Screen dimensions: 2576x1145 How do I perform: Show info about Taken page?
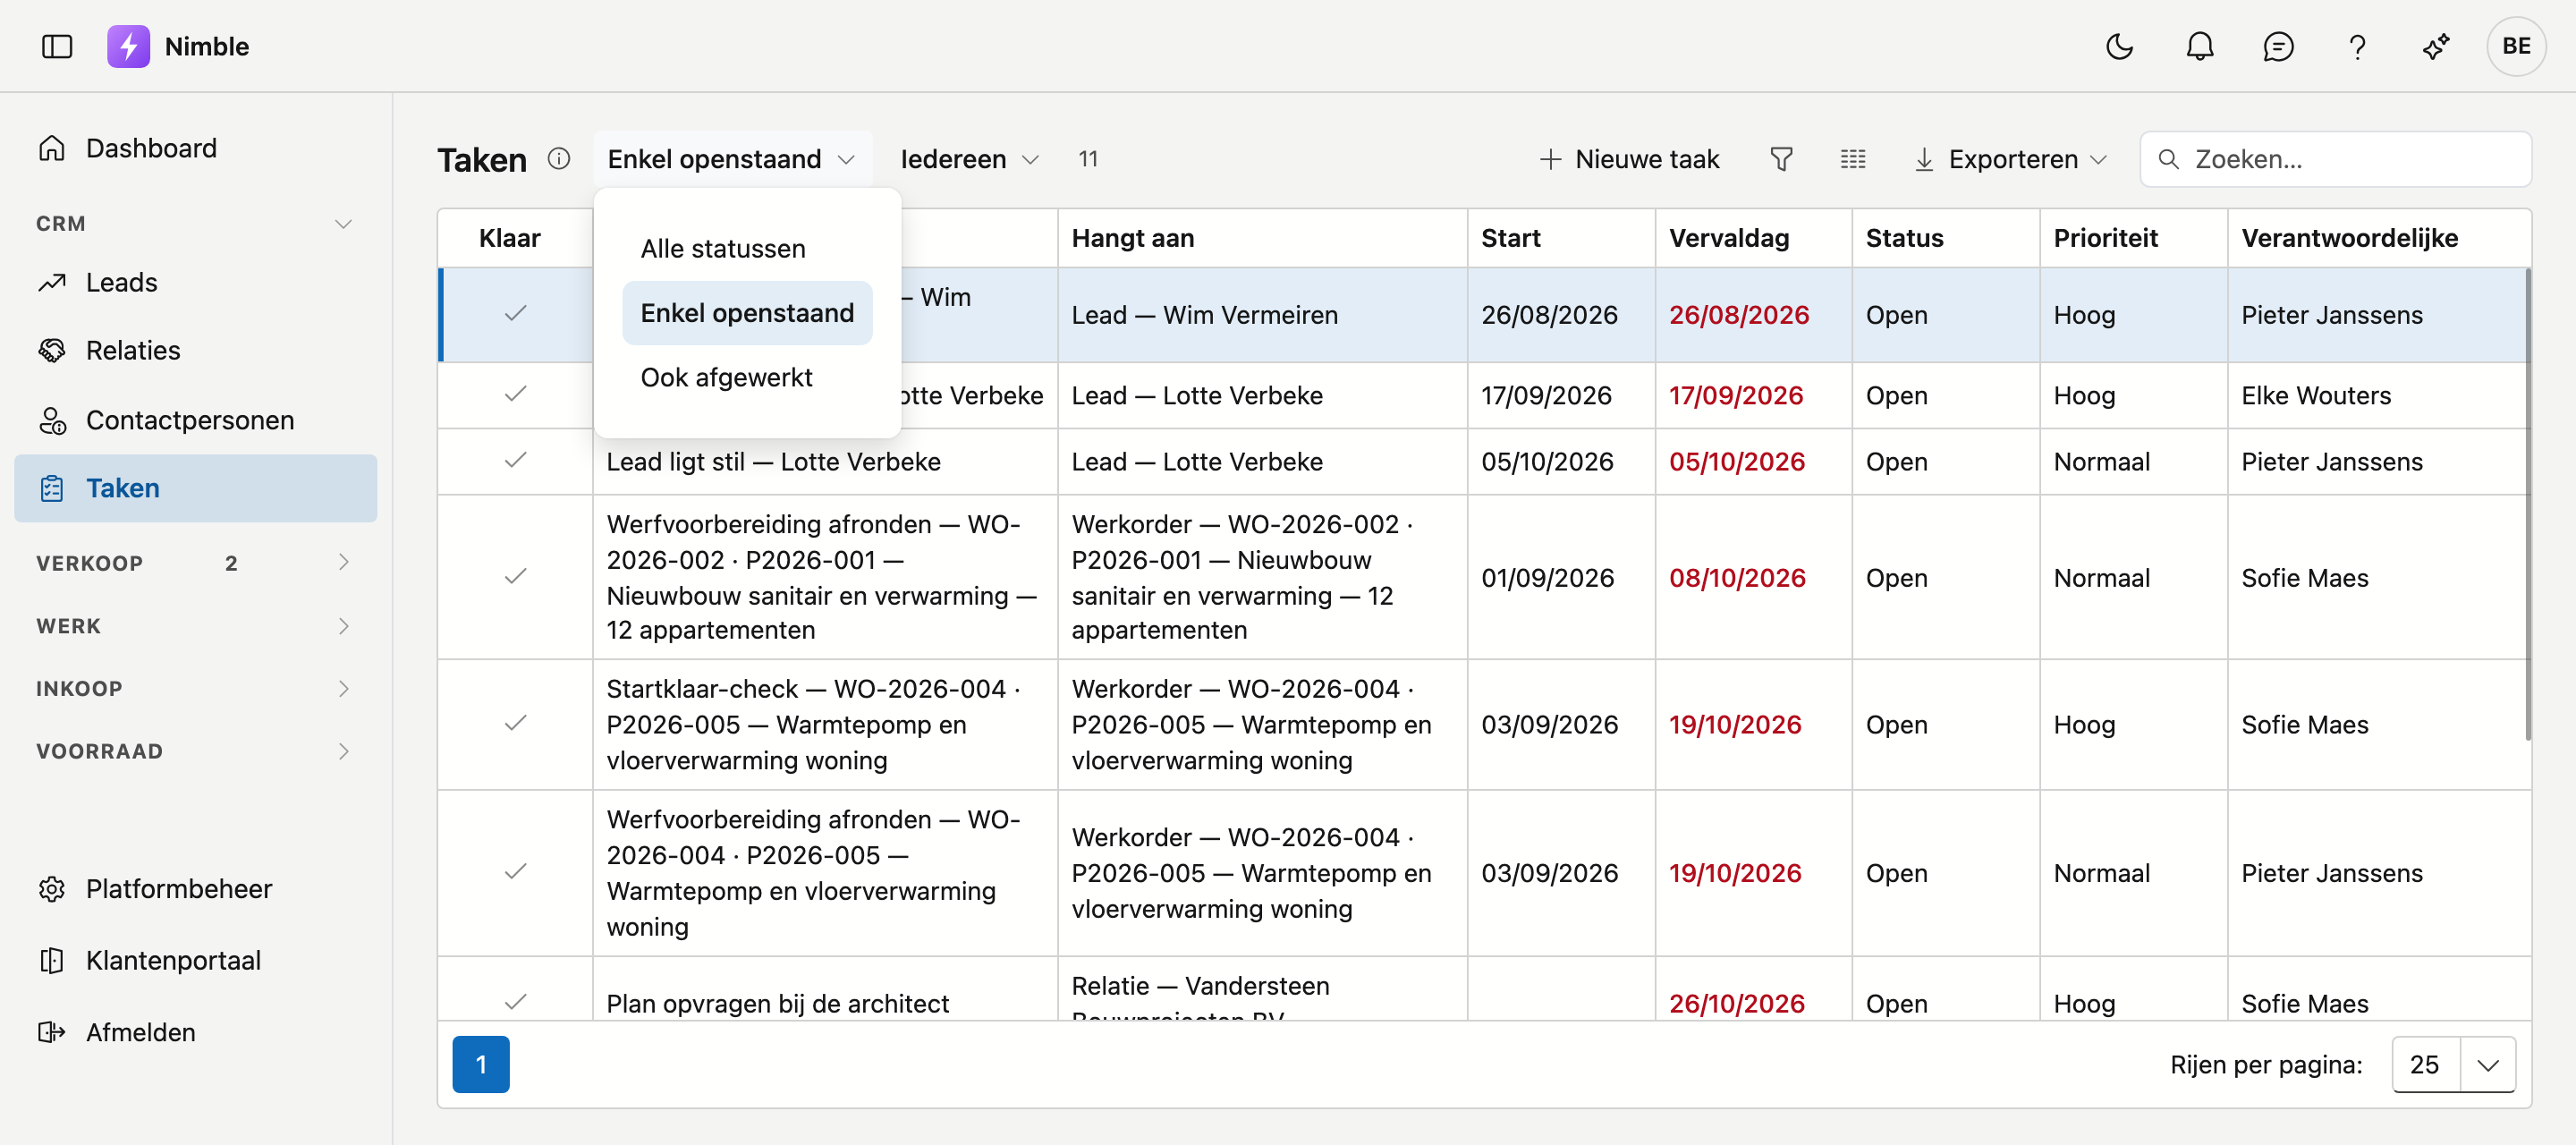pyautogui.click(x=559, y=159)
